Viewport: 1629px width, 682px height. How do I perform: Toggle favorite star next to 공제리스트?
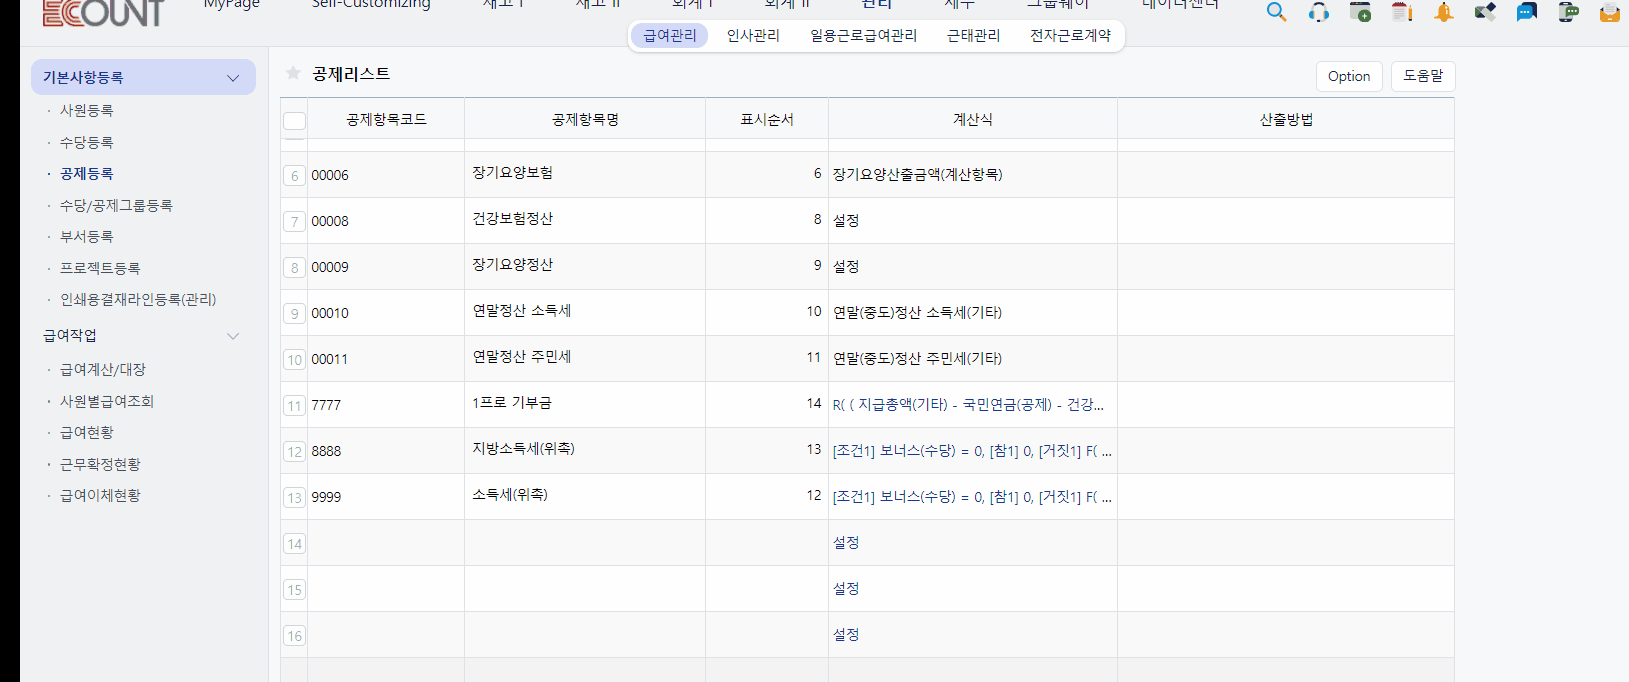point(293,73)
